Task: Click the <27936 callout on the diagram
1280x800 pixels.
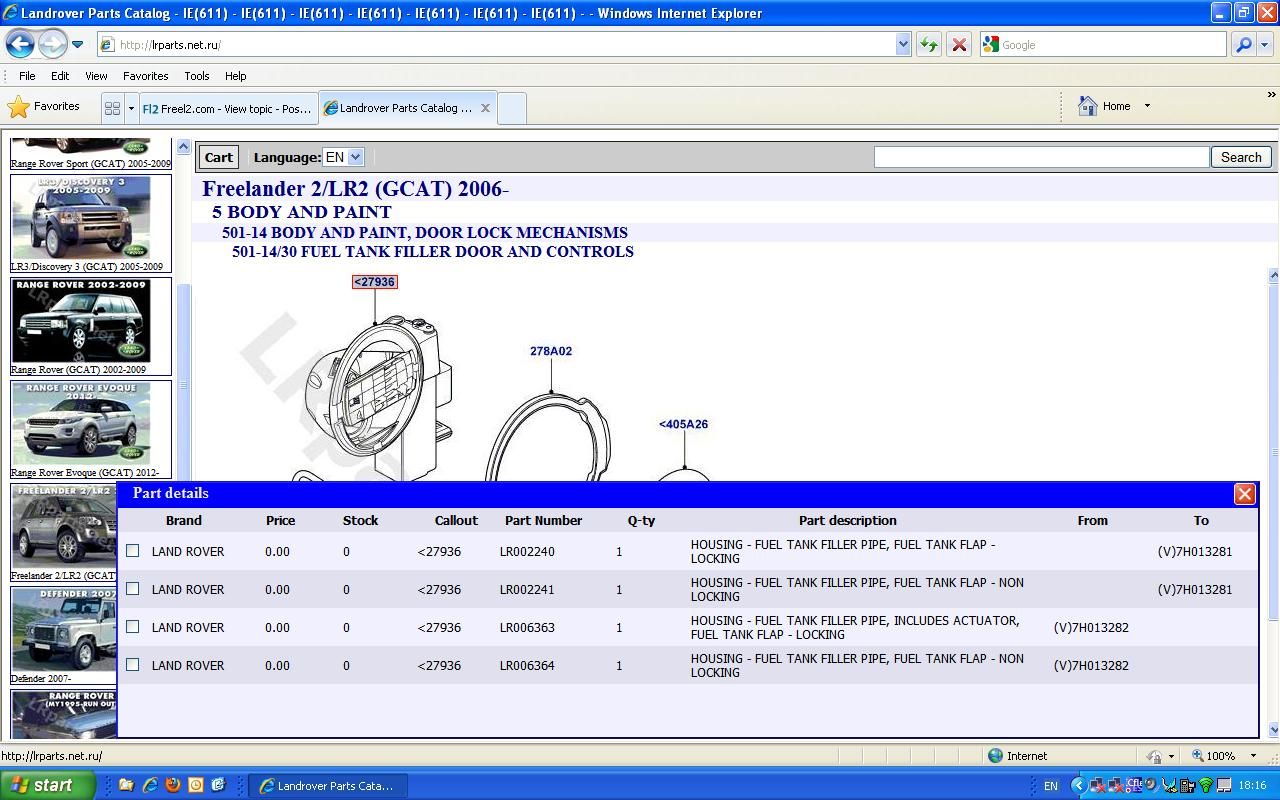Action: pyautogui.click(x=375, y=282)
